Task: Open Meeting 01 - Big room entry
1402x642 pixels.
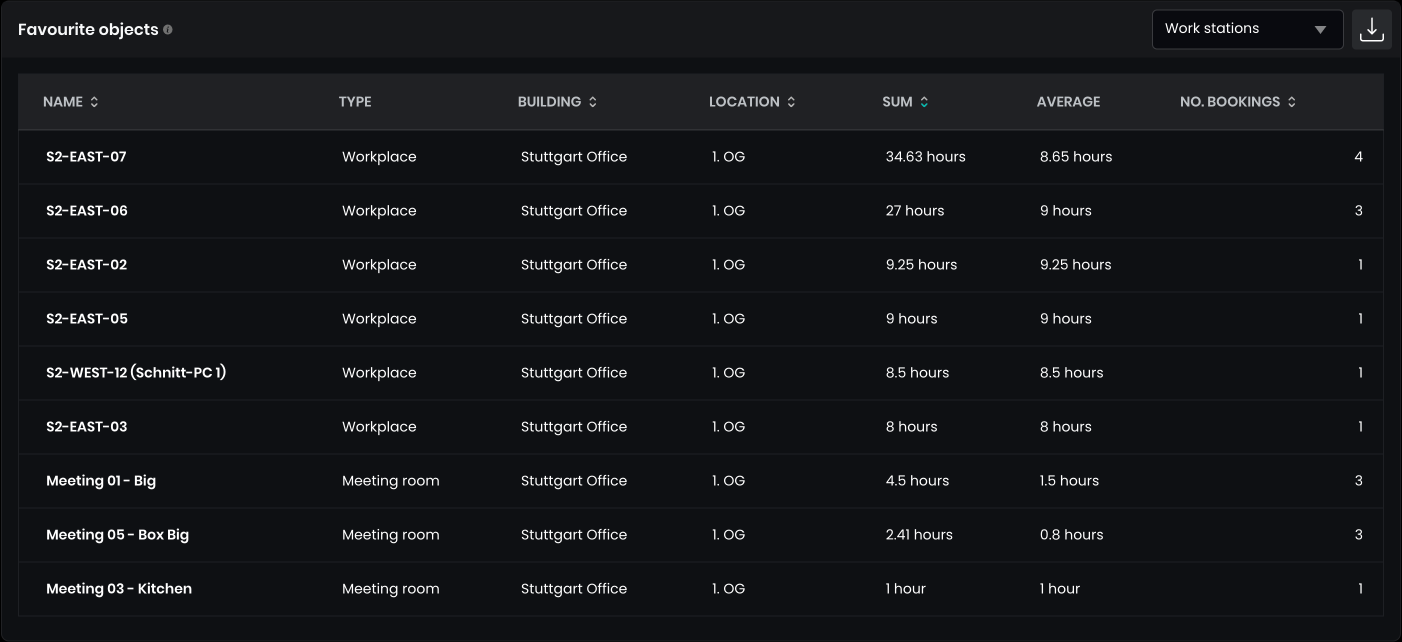Action: pos(101,481)
